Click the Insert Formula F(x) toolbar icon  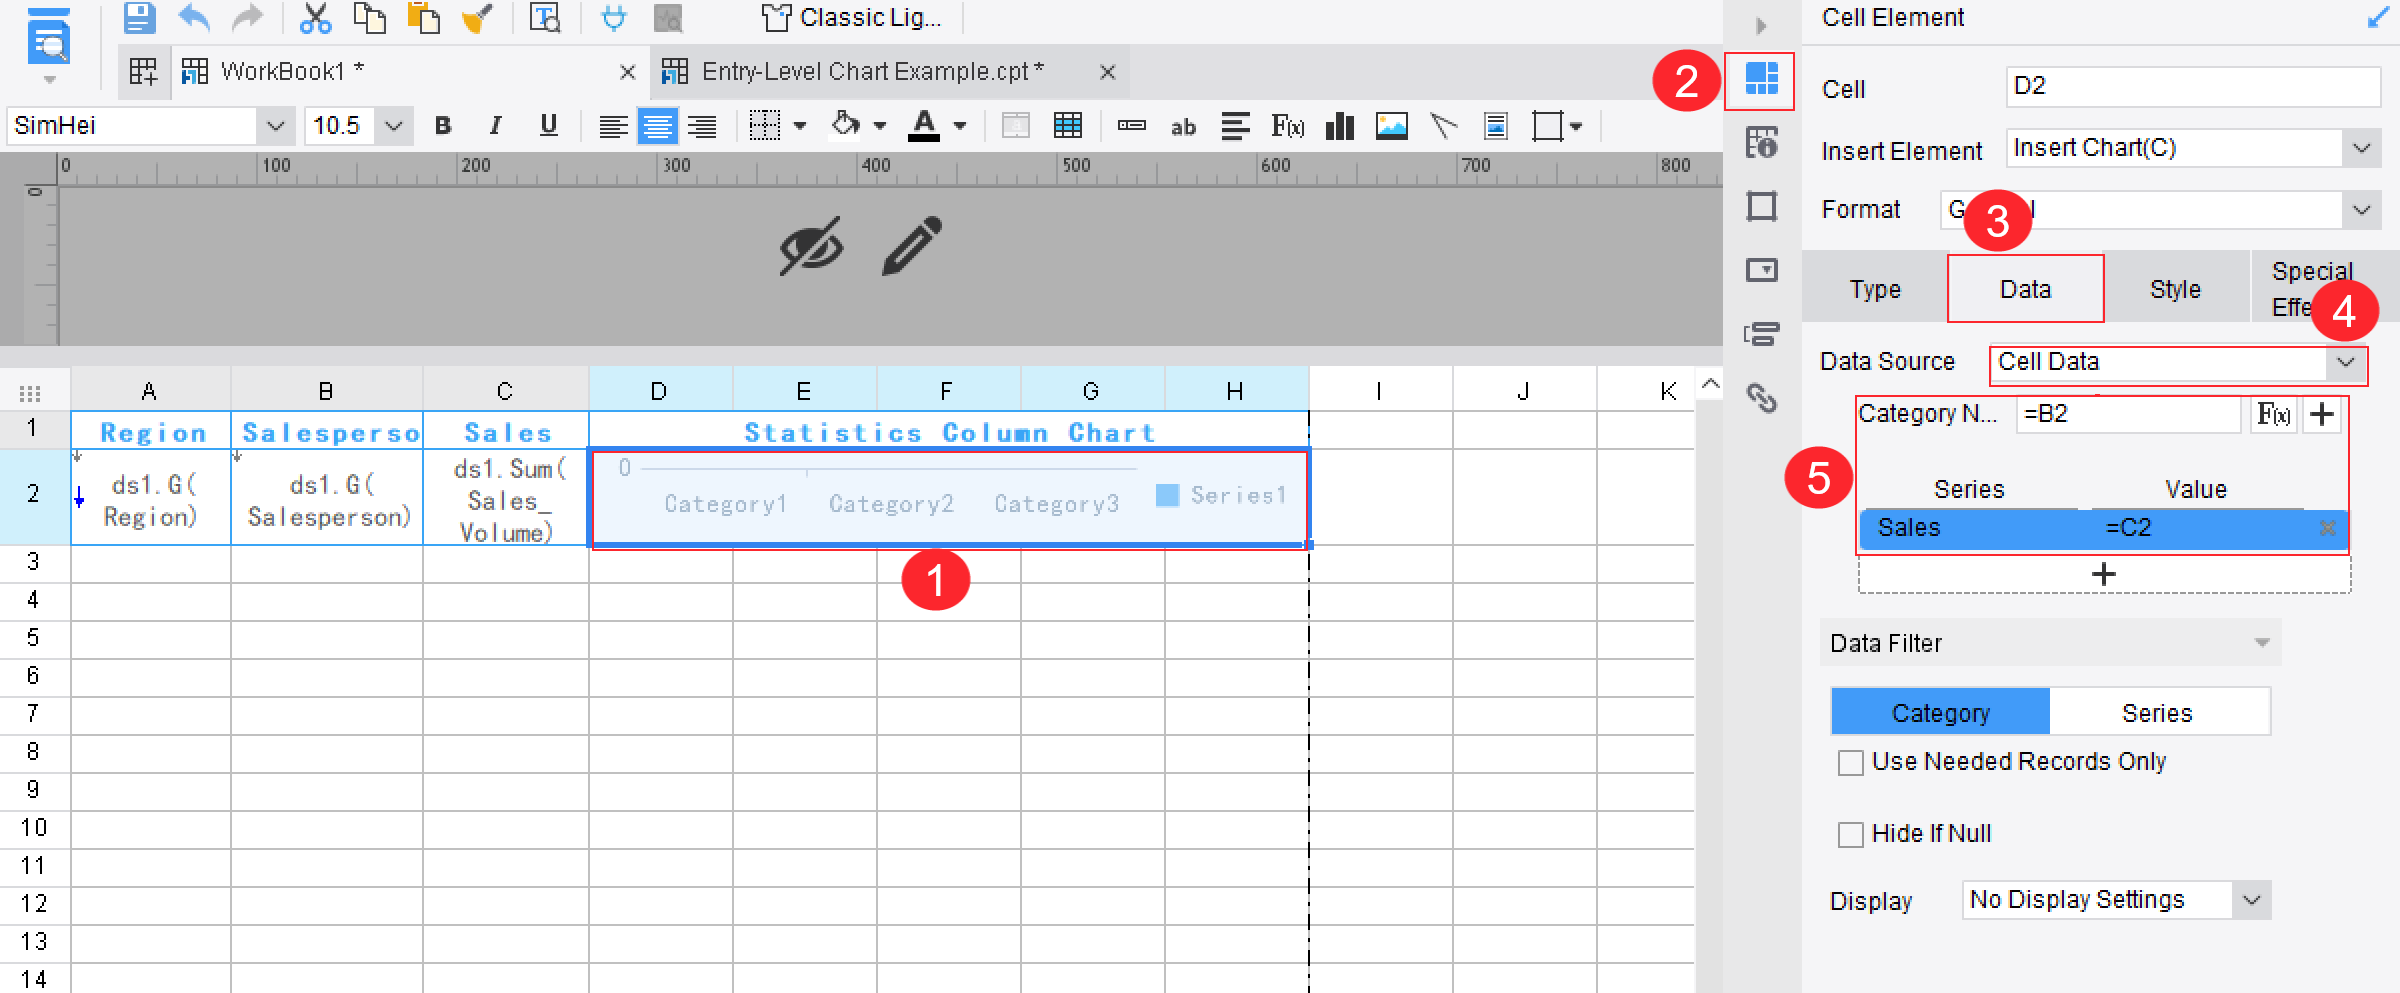(x=1287, y=126)
